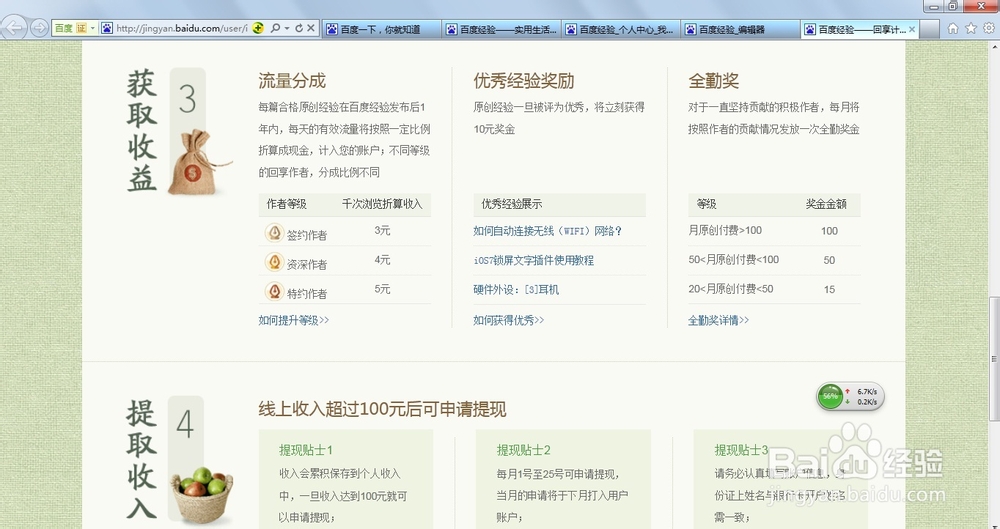The height and width of the screenshot is (529, 1000).
Task: Open the address bar search dropdown arrow
Action: pos(287,28)
